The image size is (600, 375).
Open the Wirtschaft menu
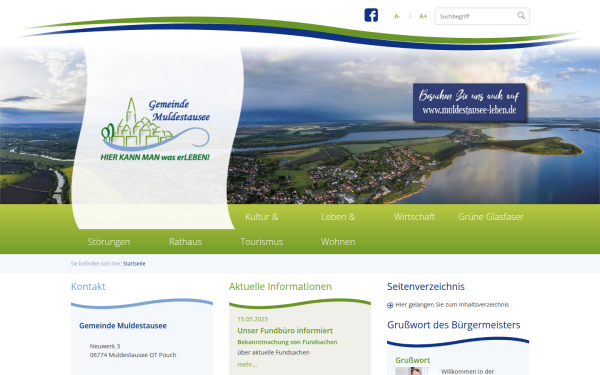[414, 217]
